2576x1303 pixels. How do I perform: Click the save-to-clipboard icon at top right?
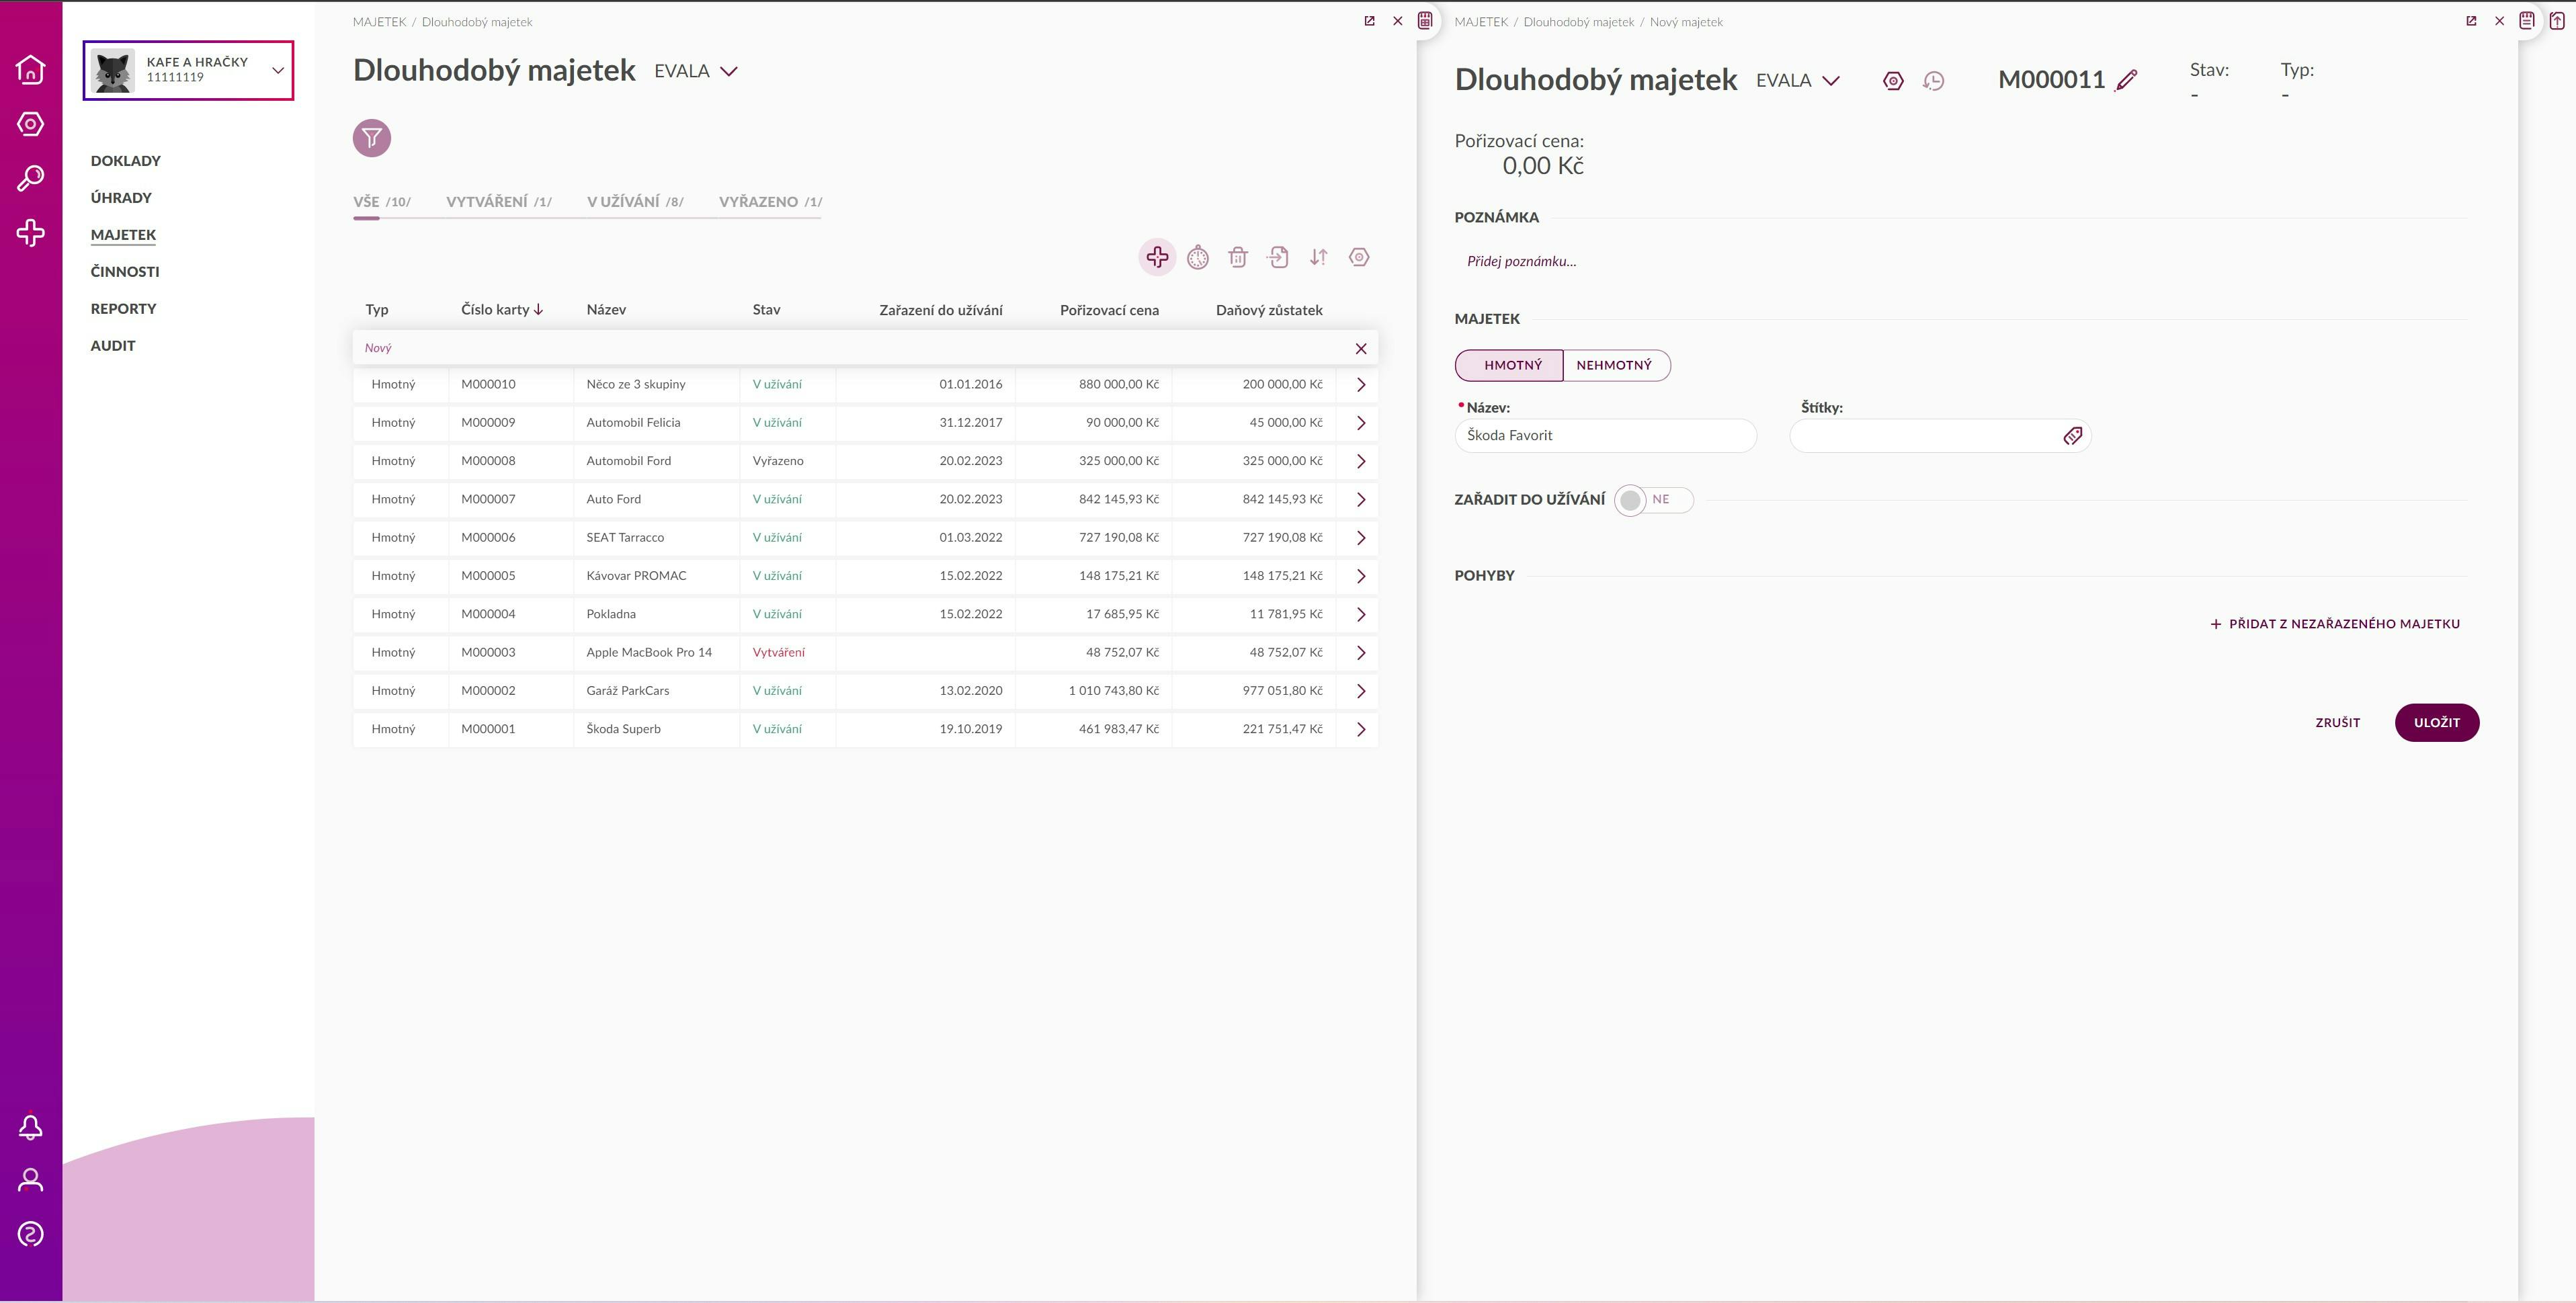(2526, 20)
